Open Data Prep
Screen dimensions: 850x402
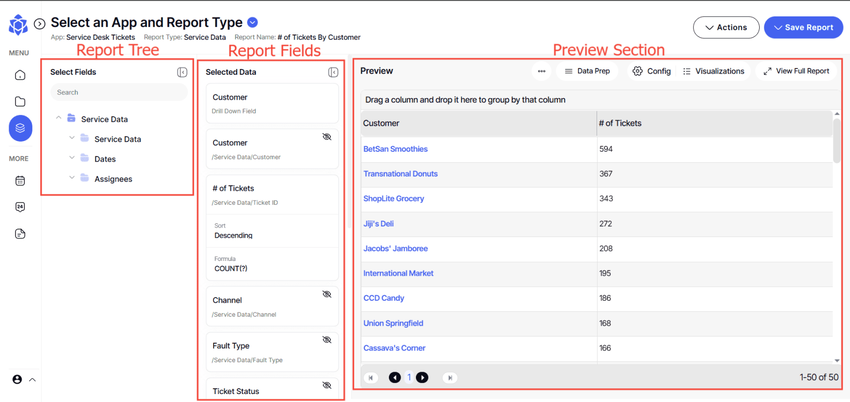pyautogui.click(x=587, y=71)
